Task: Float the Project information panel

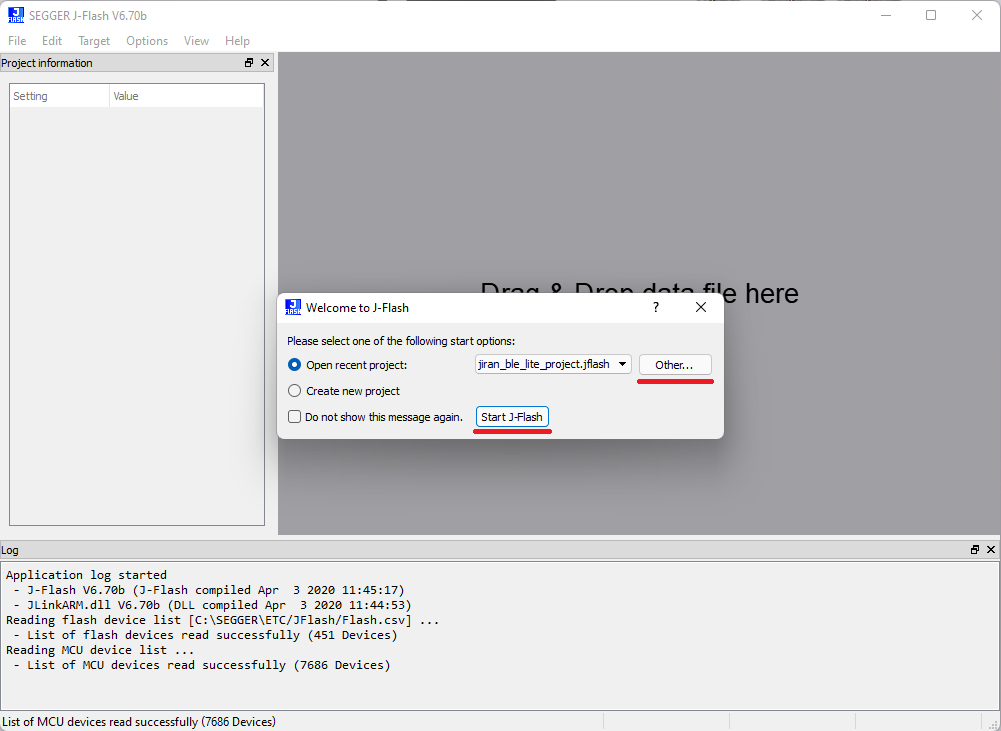Action: coord(249,63)
